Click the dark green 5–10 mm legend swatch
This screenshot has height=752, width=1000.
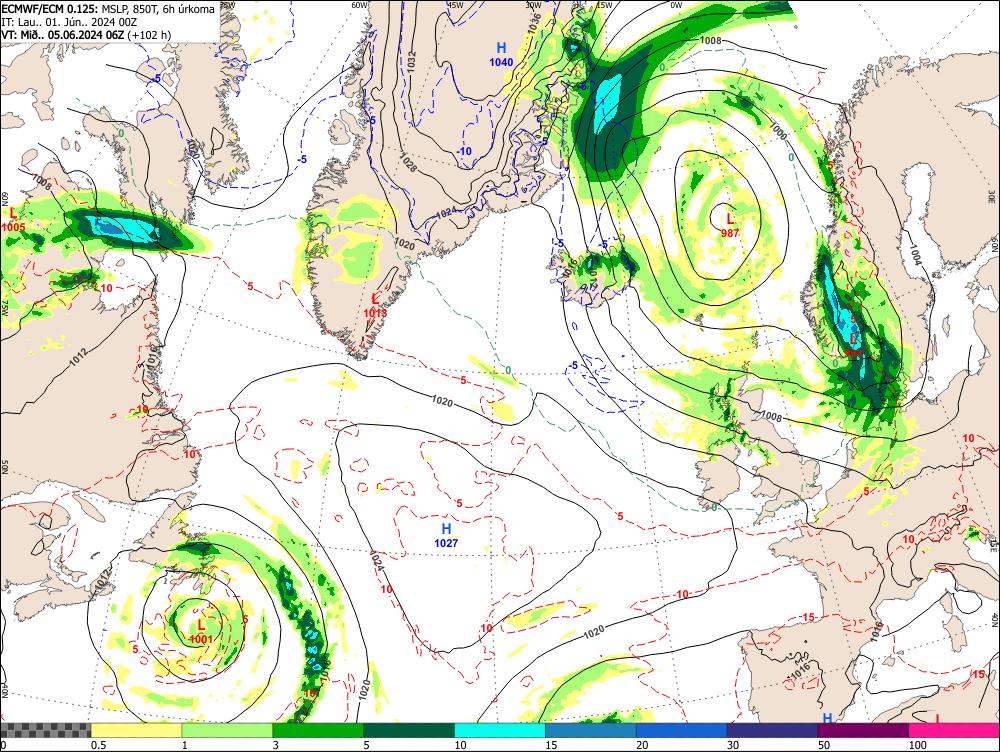pos(409,730)
